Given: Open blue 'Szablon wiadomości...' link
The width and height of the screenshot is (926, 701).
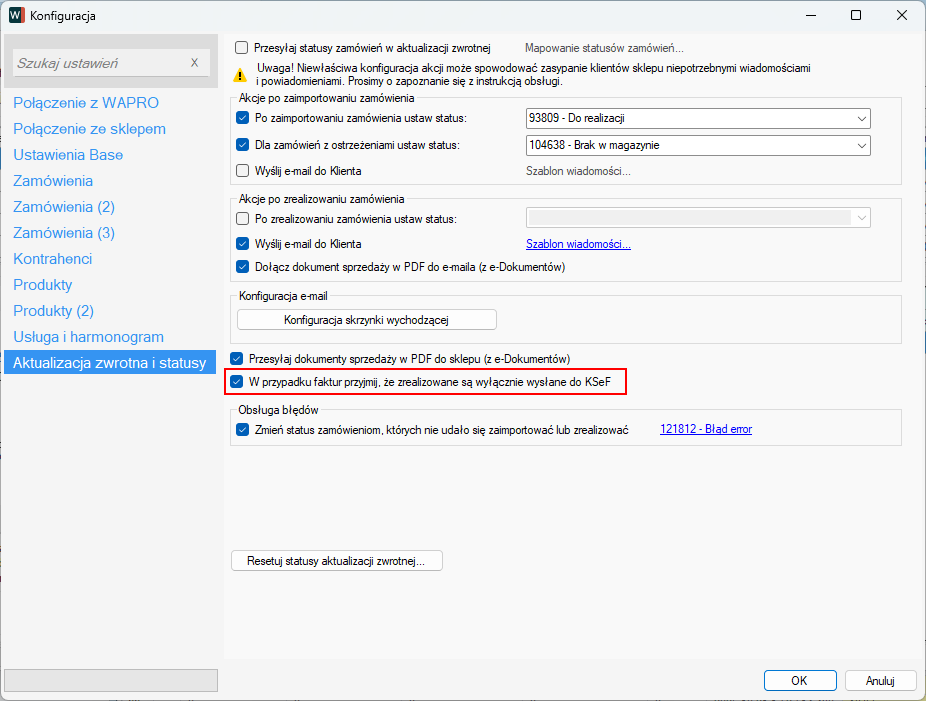Looking at the screenshot, I should [578, 244].
